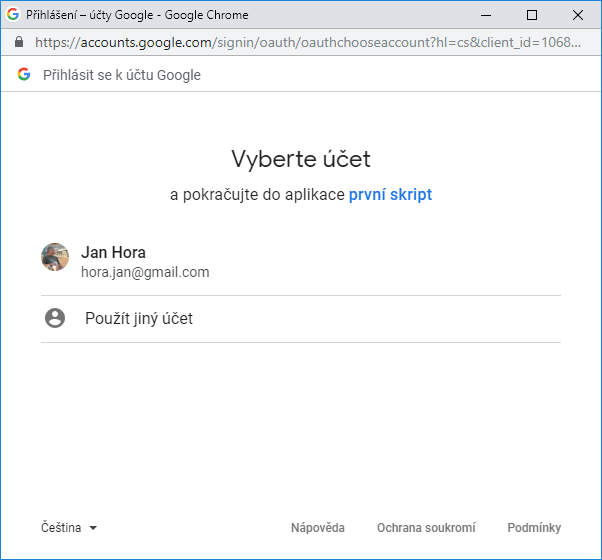Click the generic person icon for another account
This screenshot has height=560, width=602.
click(x=55, y=318)
